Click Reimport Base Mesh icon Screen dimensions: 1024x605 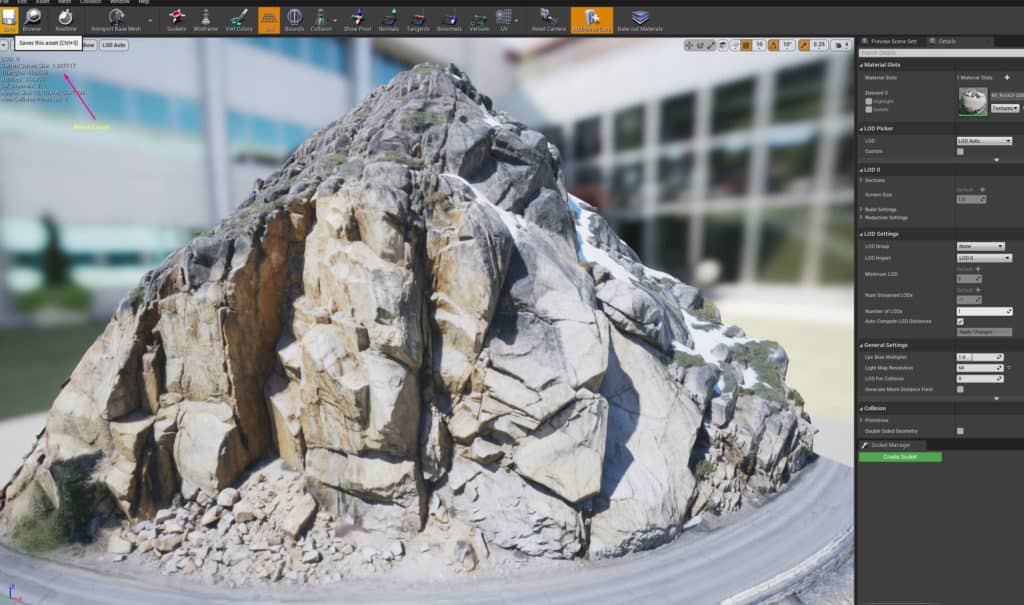point(116,20)
